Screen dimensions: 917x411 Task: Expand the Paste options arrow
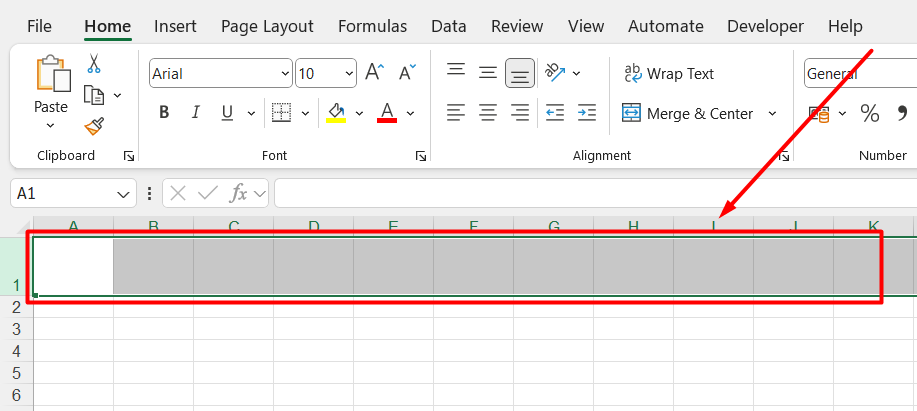coord(50,125)
